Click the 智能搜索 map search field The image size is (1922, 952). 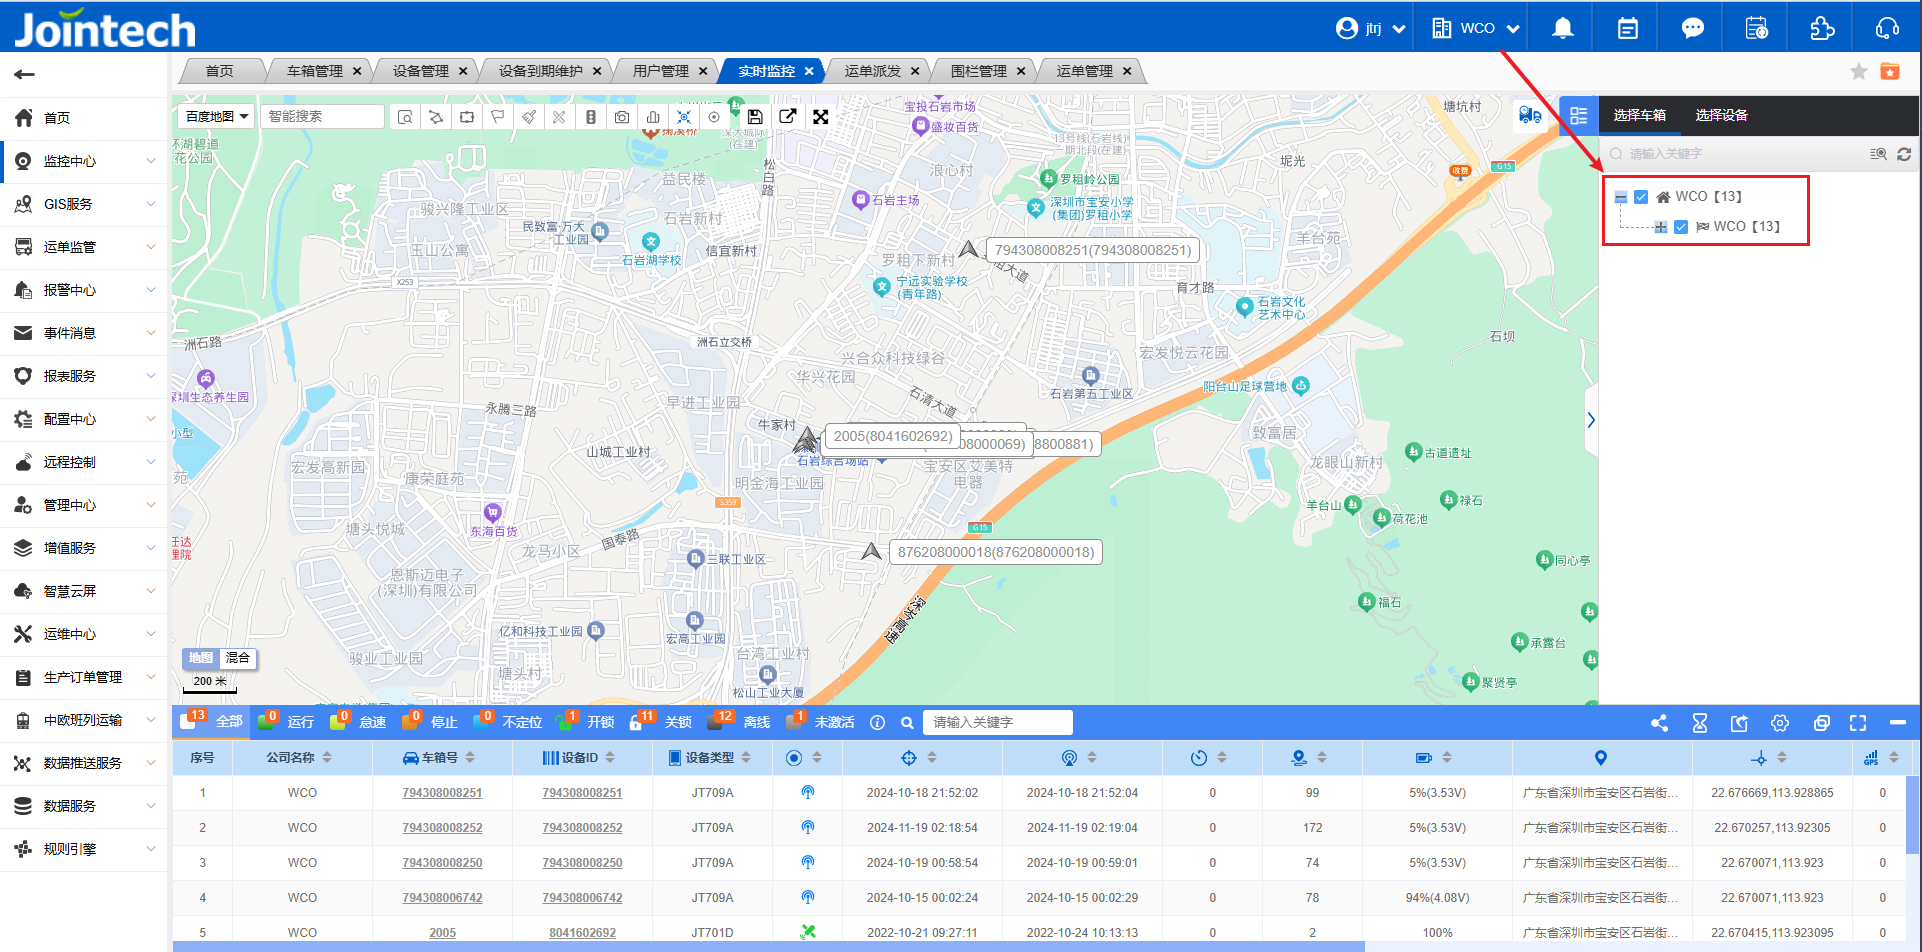323,117
